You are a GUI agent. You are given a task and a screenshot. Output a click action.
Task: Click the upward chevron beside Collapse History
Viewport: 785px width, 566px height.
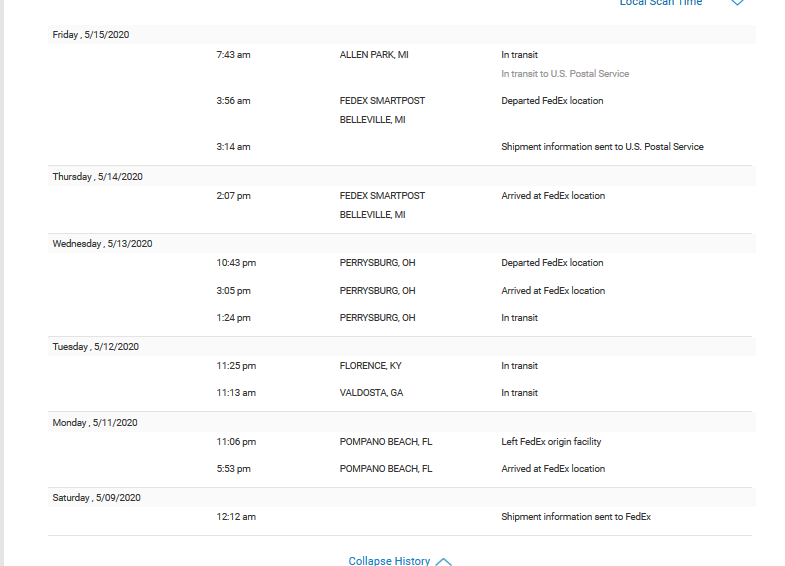444,562
